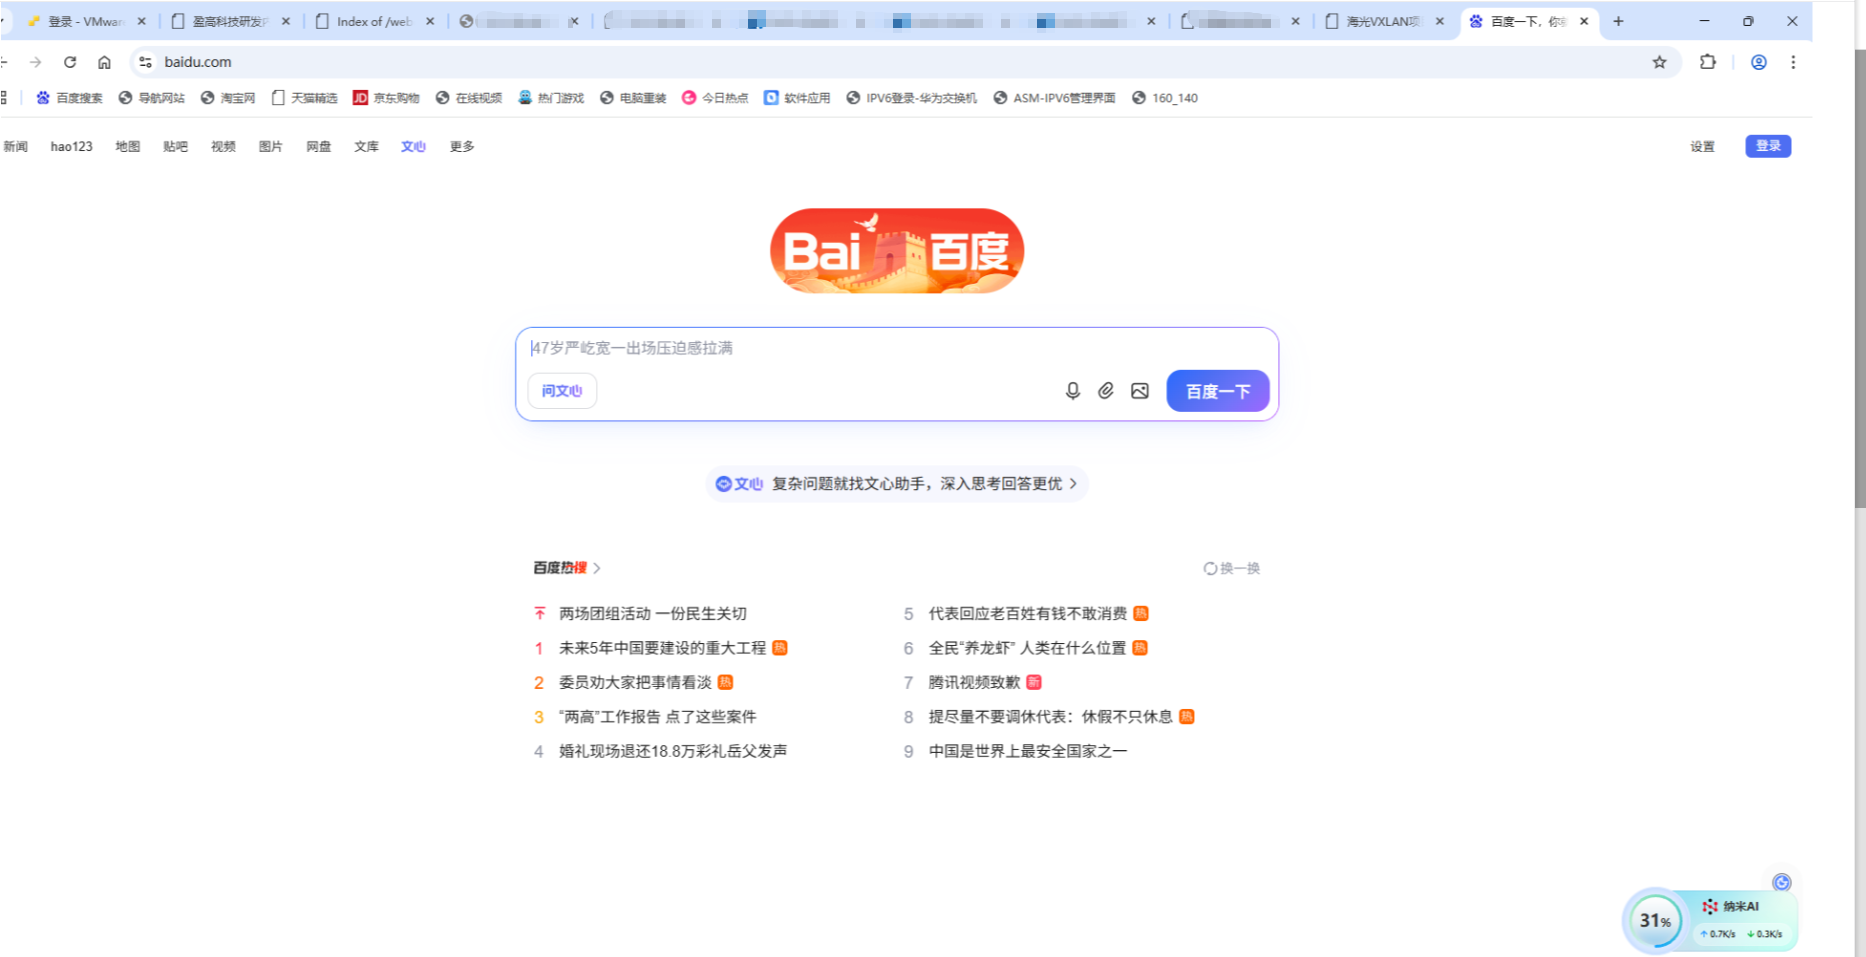Open the Chrome three-dot menu

tap(1793, 62)
